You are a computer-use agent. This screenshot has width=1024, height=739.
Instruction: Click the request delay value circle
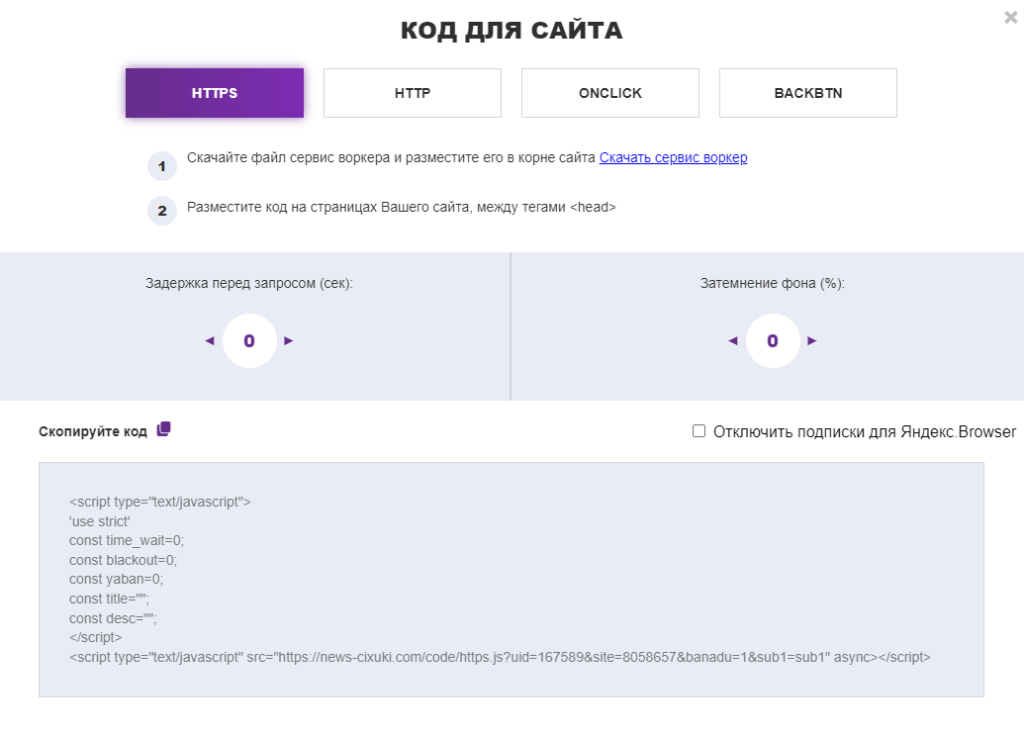249,341
